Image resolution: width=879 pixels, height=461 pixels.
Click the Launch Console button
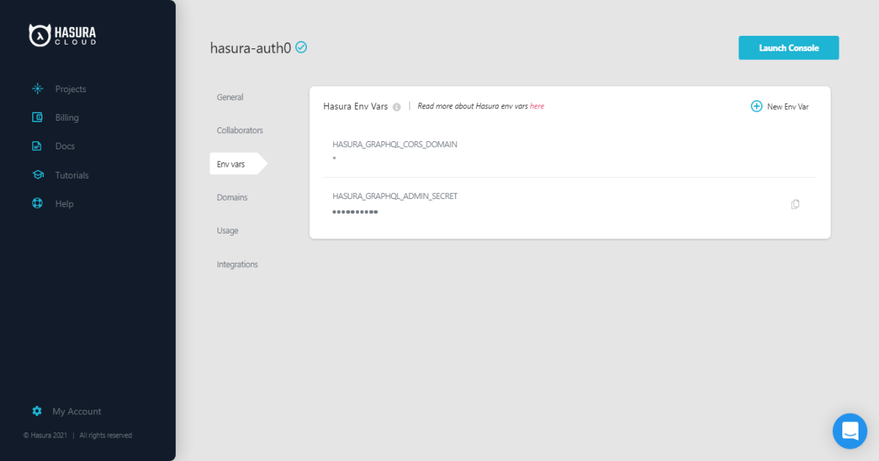(x=788, y=48)
